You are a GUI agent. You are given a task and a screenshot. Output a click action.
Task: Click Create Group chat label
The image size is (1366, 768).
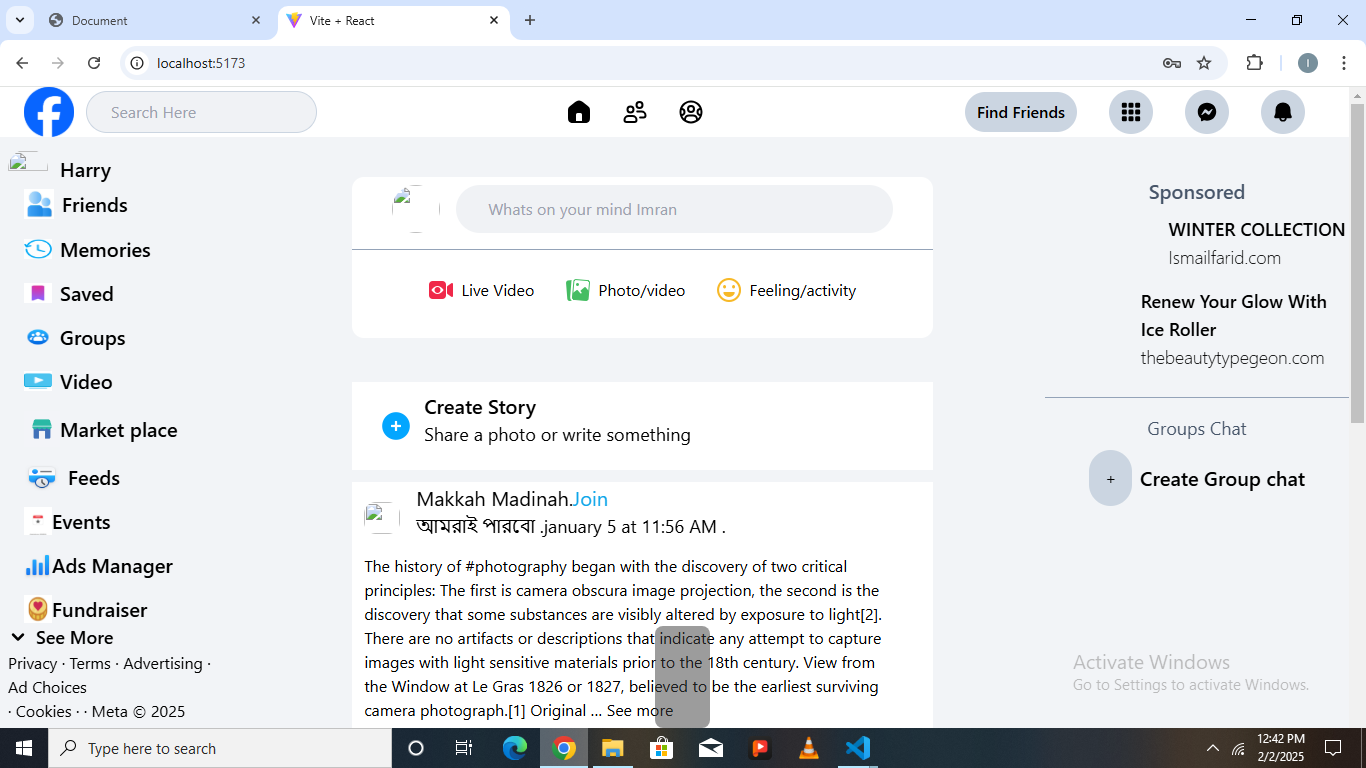(x=1222, y=479)
